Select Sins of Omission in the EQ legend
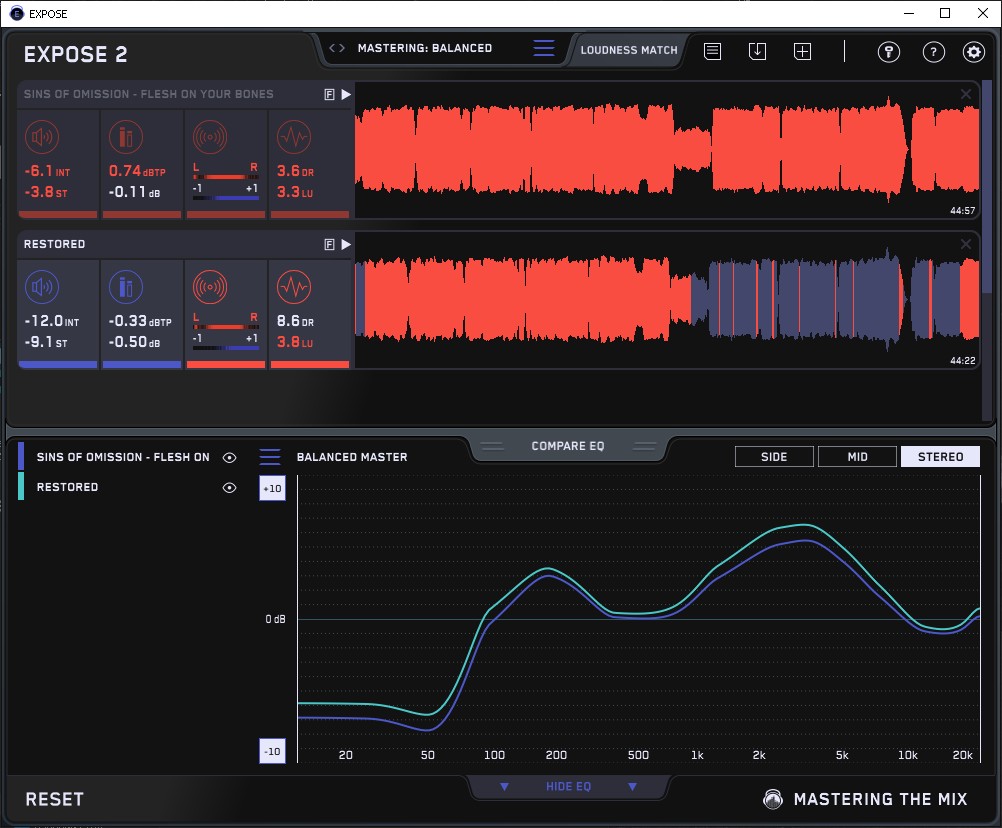 (x=123, y=457)
